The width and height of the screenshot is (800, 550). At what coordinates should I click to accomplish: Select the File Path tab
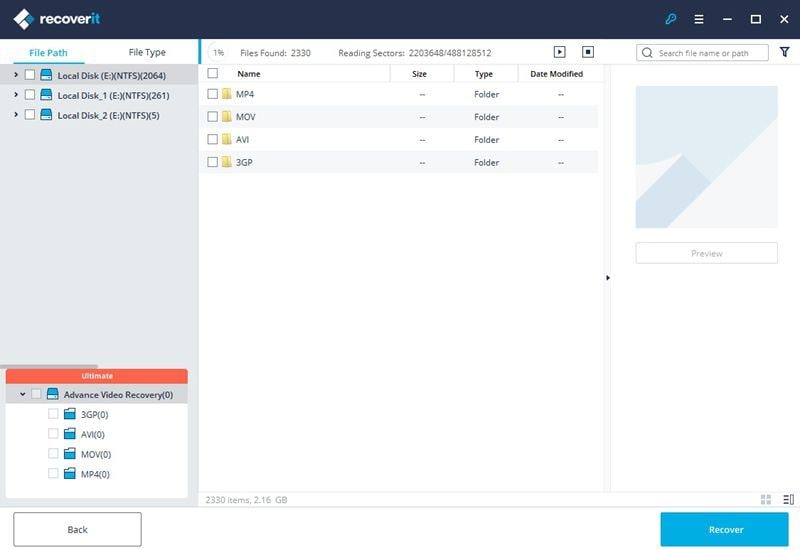[x=48, y=53]
